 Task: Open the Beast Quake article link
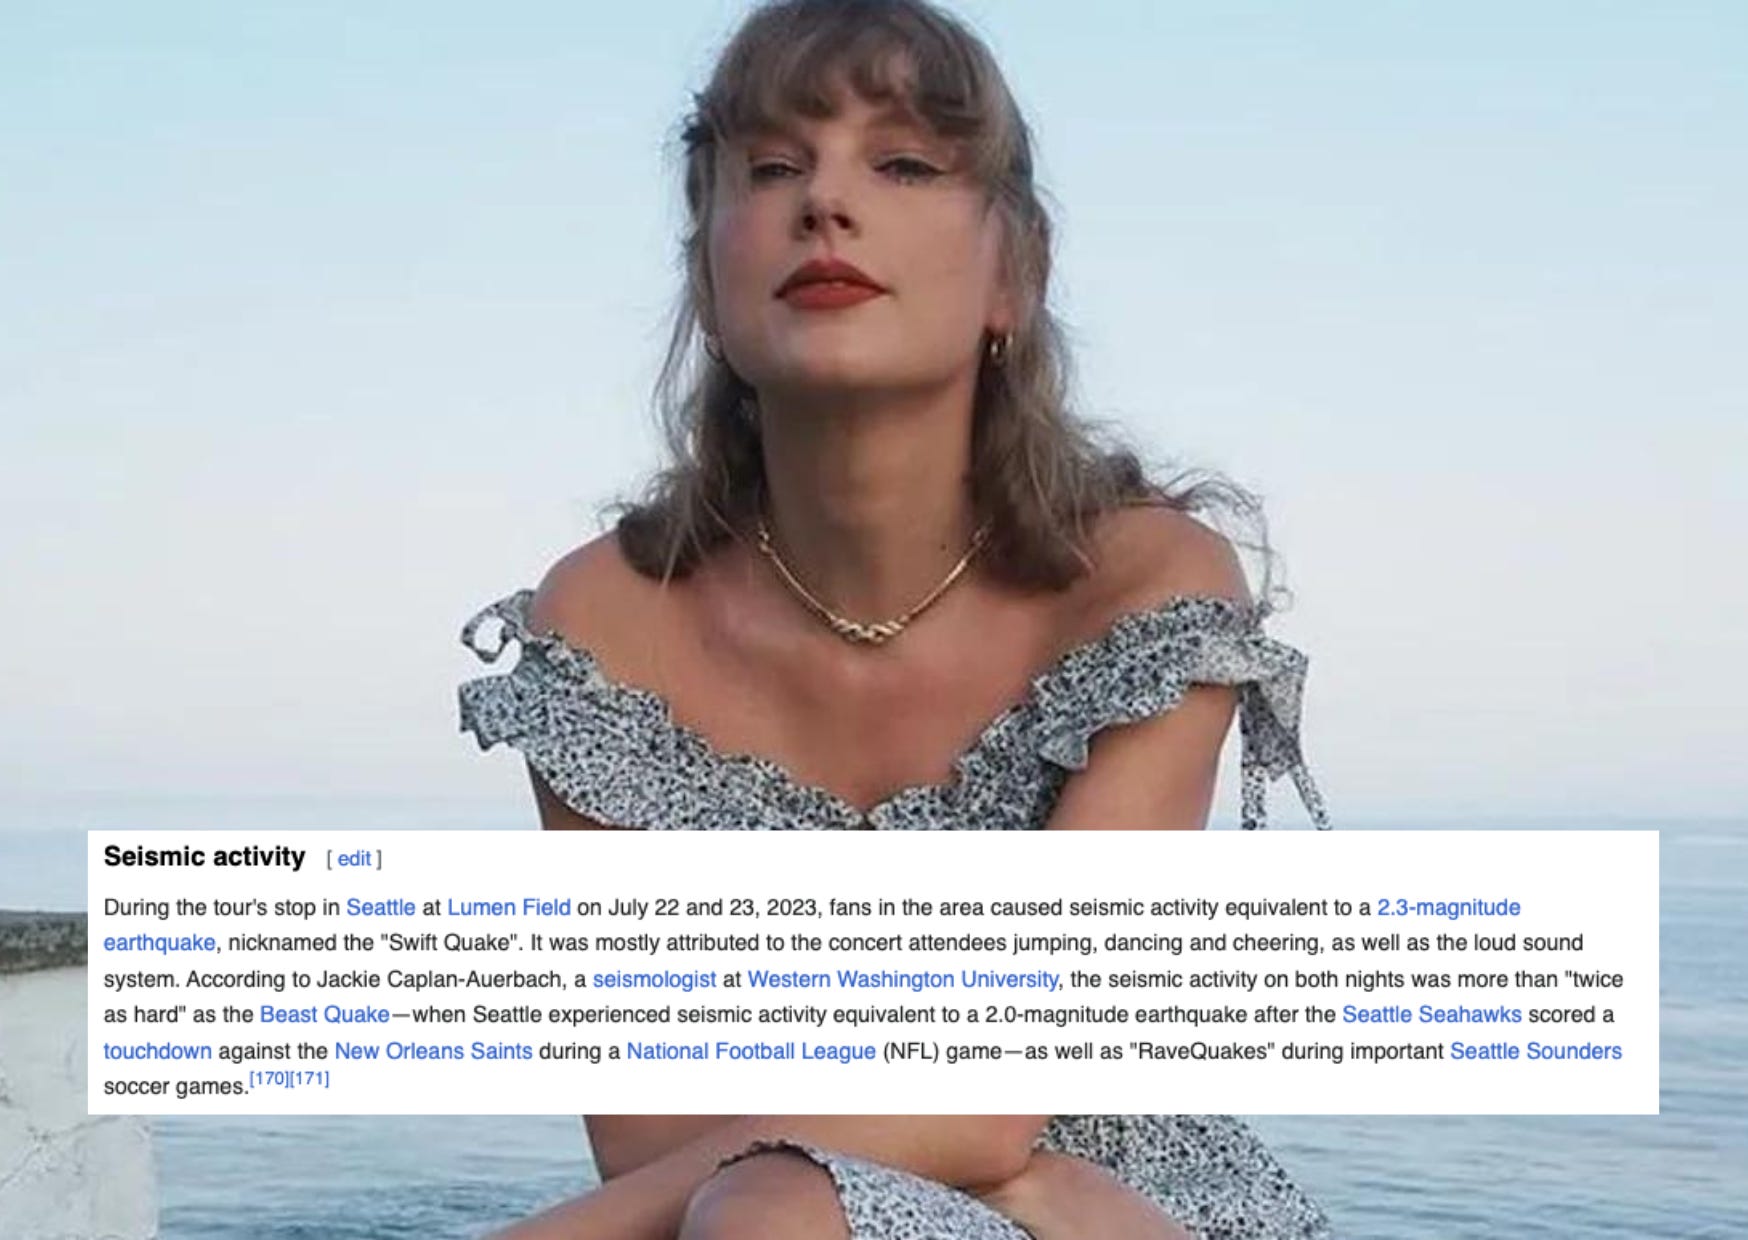click(x=324, y=1014)
